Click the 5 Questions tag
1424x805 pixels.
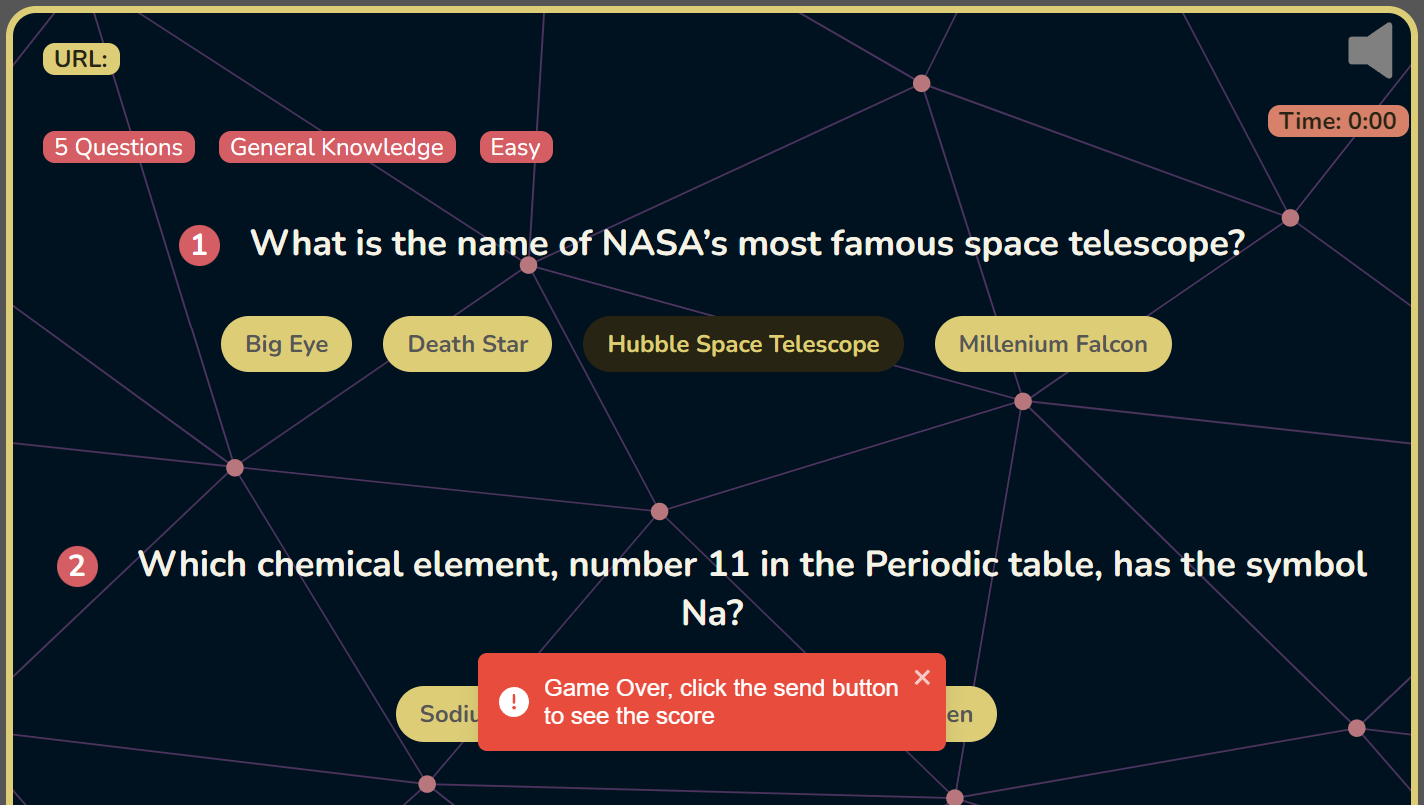point(118,147)
